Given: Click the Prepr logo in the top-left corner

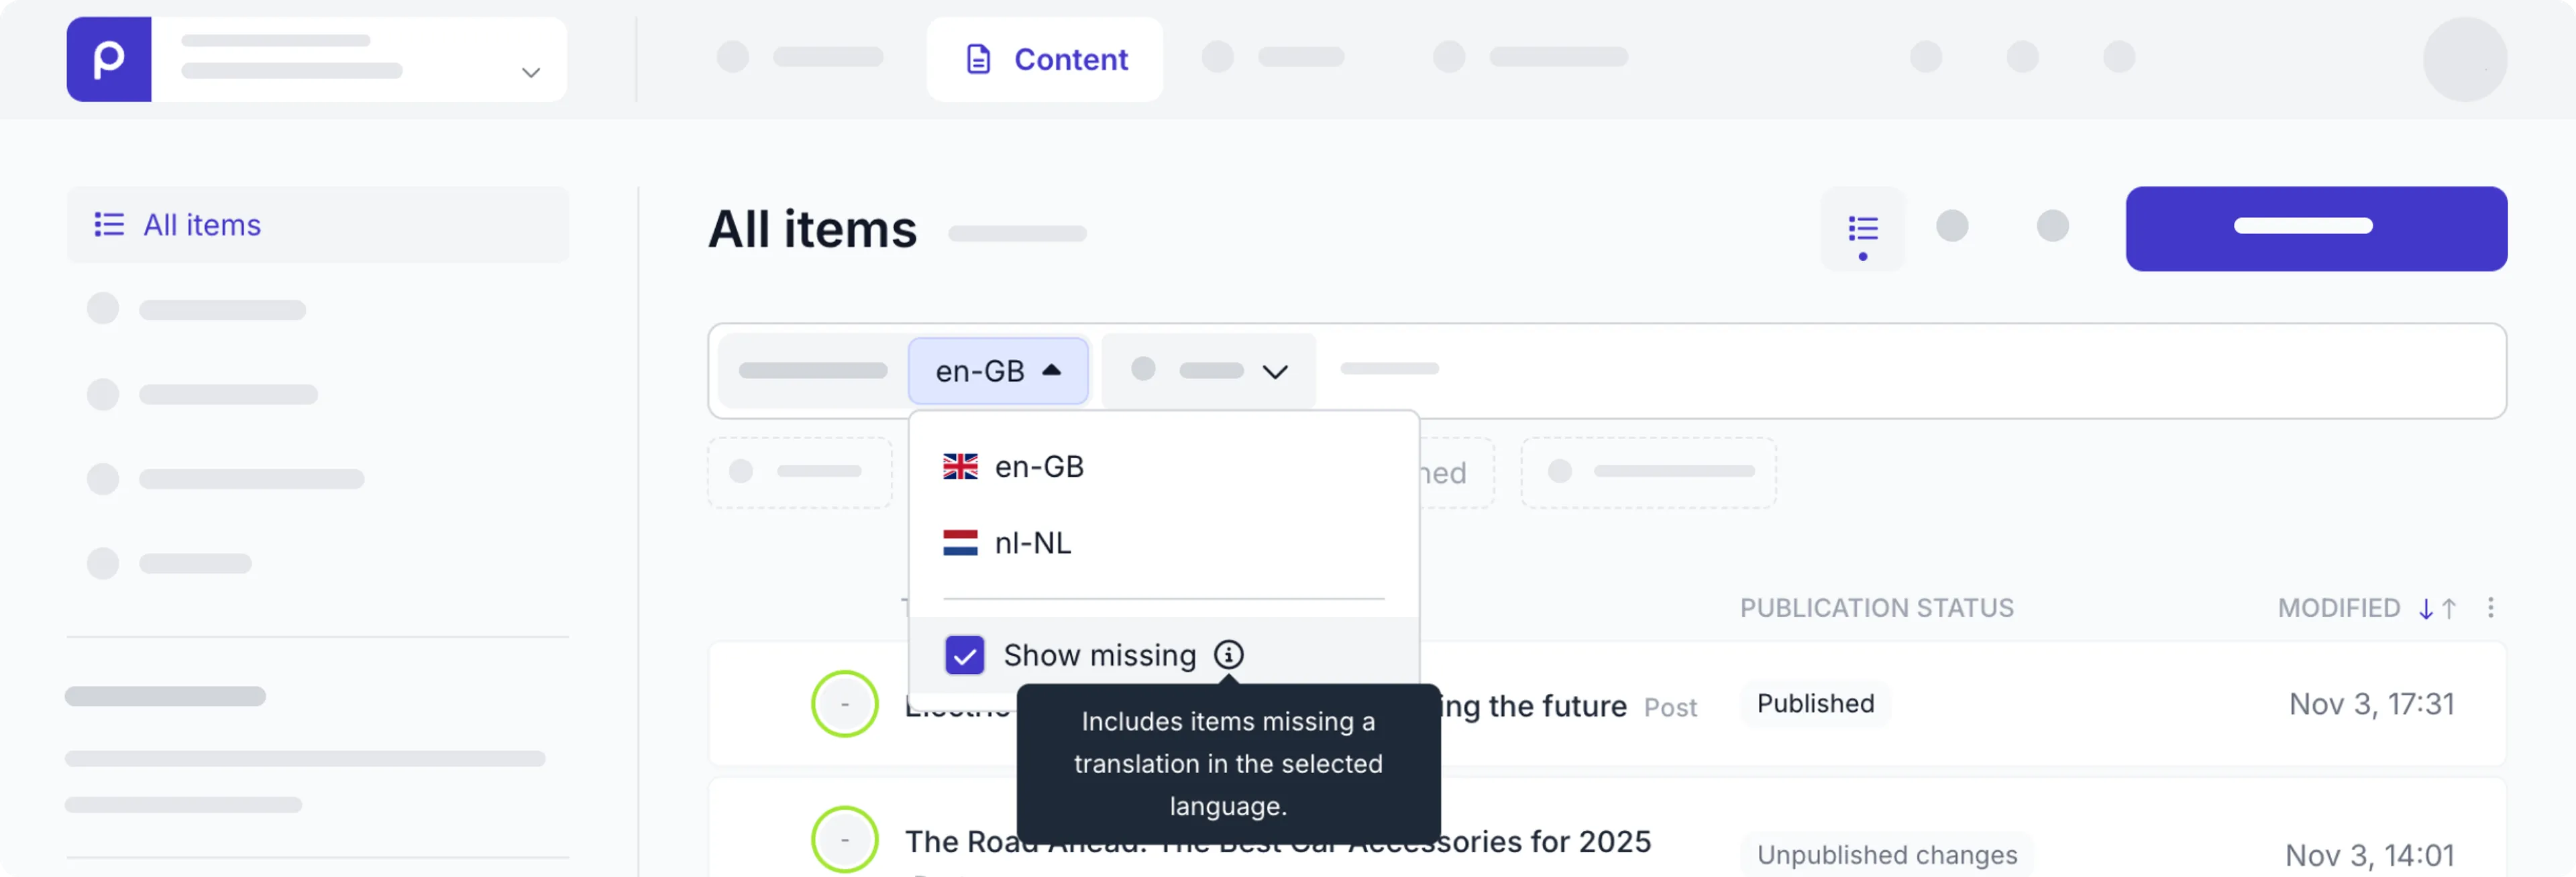Looking at the screenshot, I should pyautogui.click(x=109, y=59).
